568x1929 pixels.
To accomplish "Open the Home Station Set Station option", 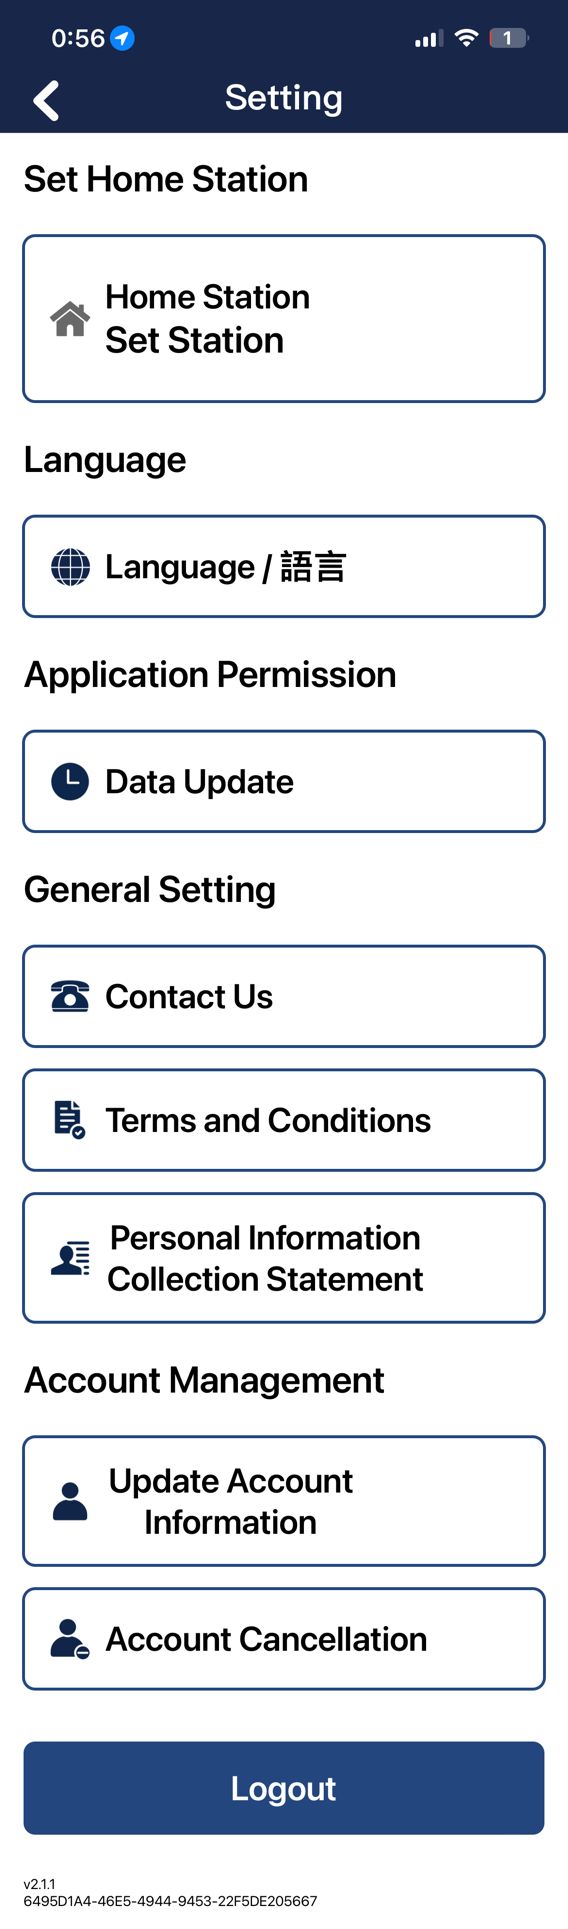I will 284,319.
